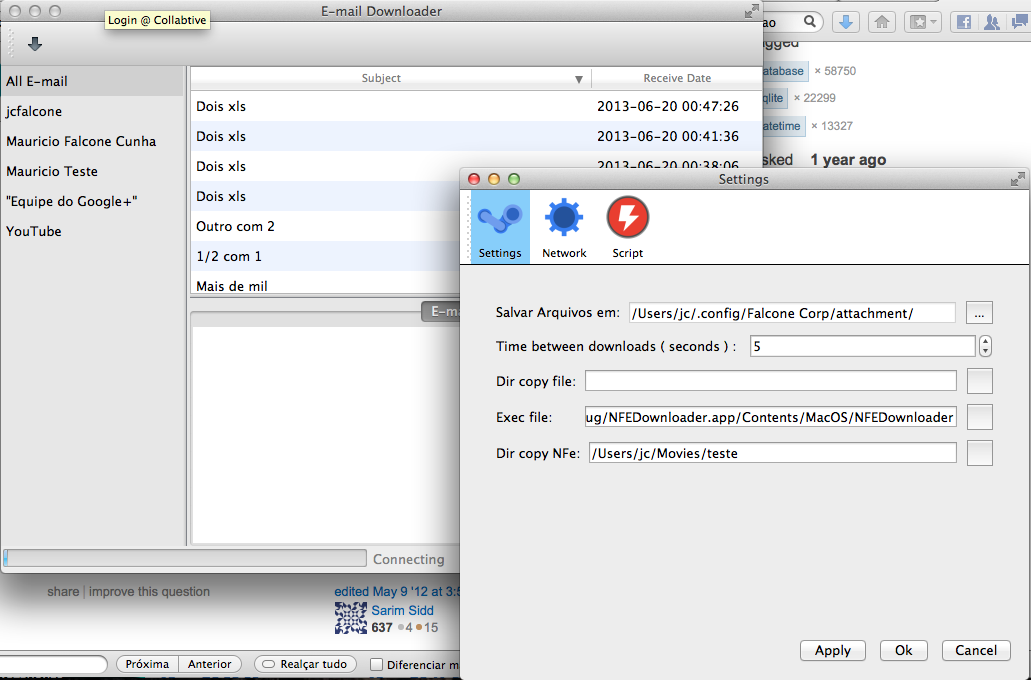Click the download arrow toolbar icon
The height and width of the screenshot is (680, 1031).
(35, 44)
